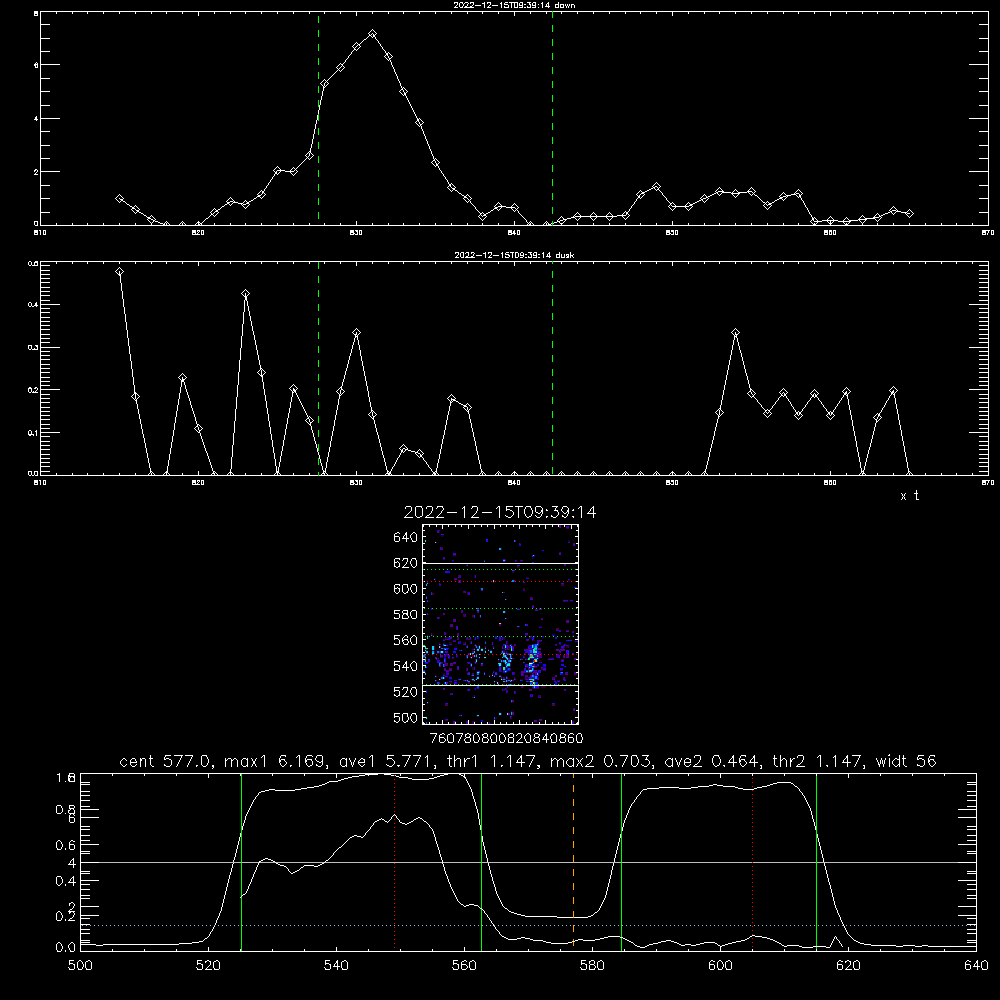Click bottom plot x-axis label '640'
1000x1000 pixels.
[x=976, y=966]
